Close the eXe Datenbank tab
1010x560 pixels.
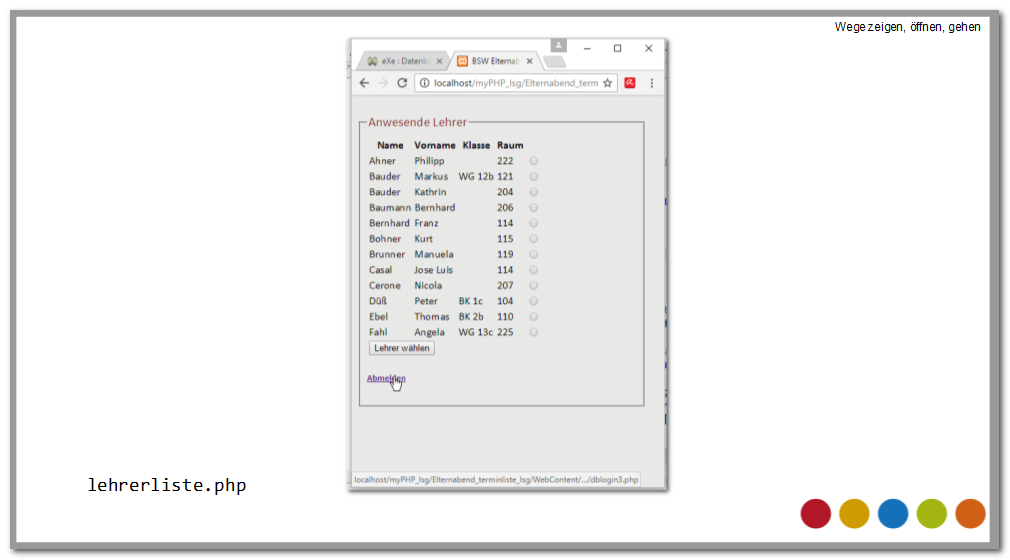(x=440, y=61)
